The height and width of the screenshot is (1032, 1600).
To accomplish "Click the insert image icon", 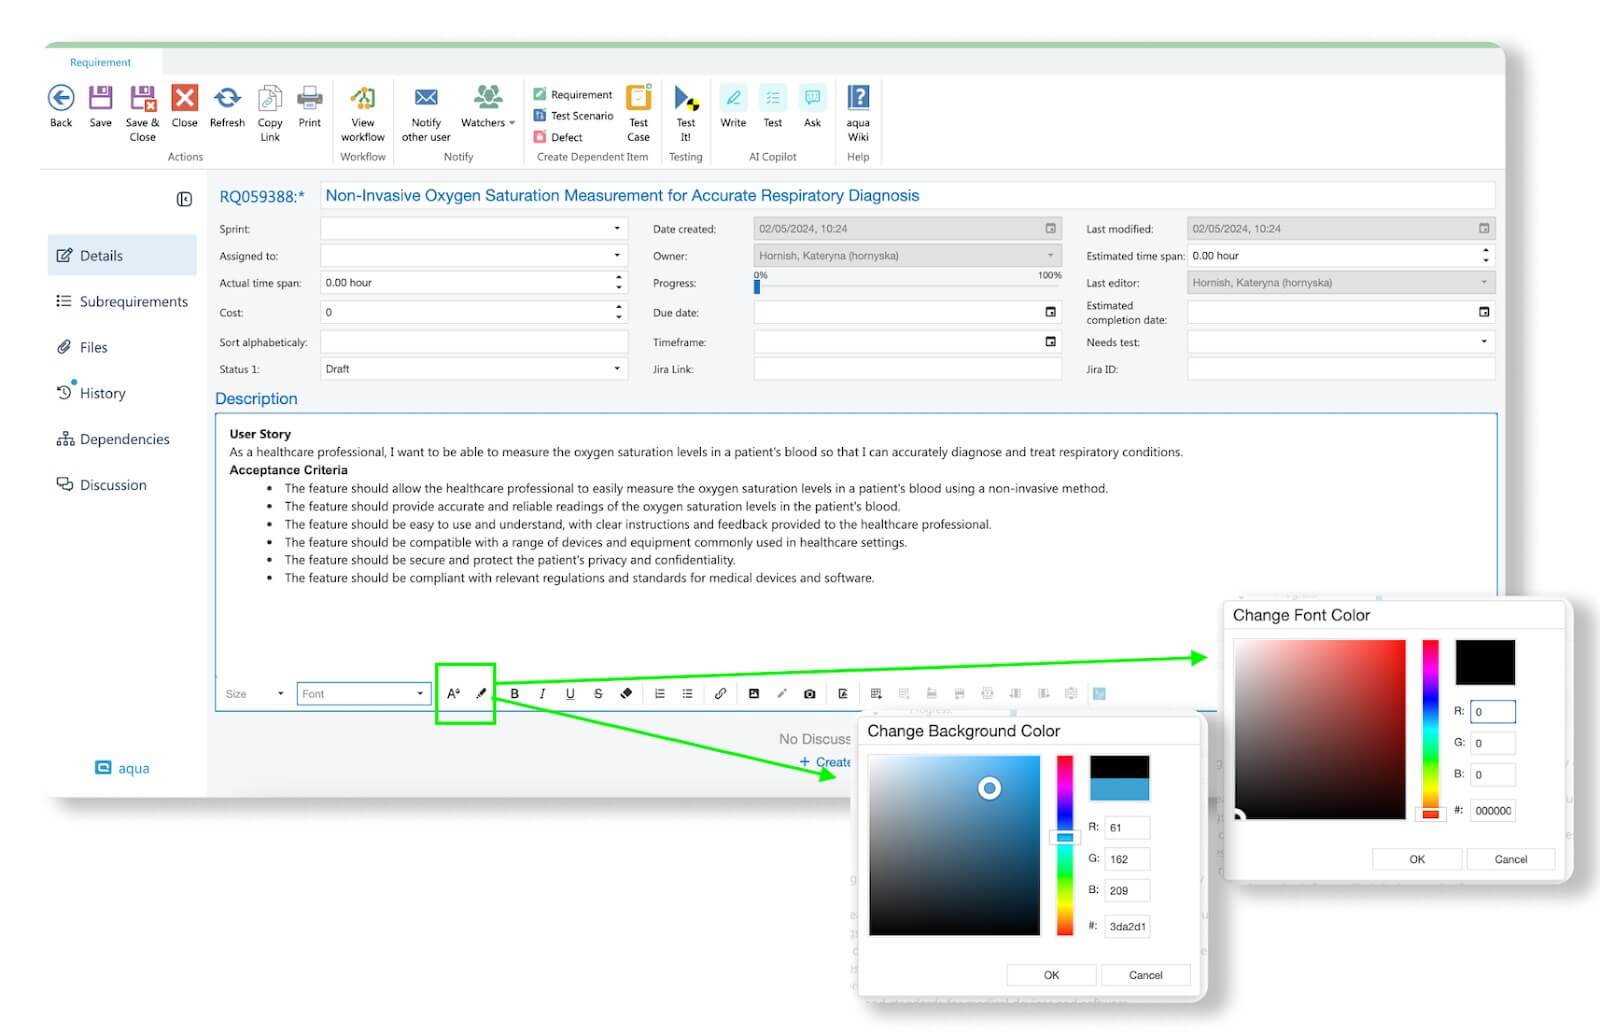I will click(x=754, y=693).
